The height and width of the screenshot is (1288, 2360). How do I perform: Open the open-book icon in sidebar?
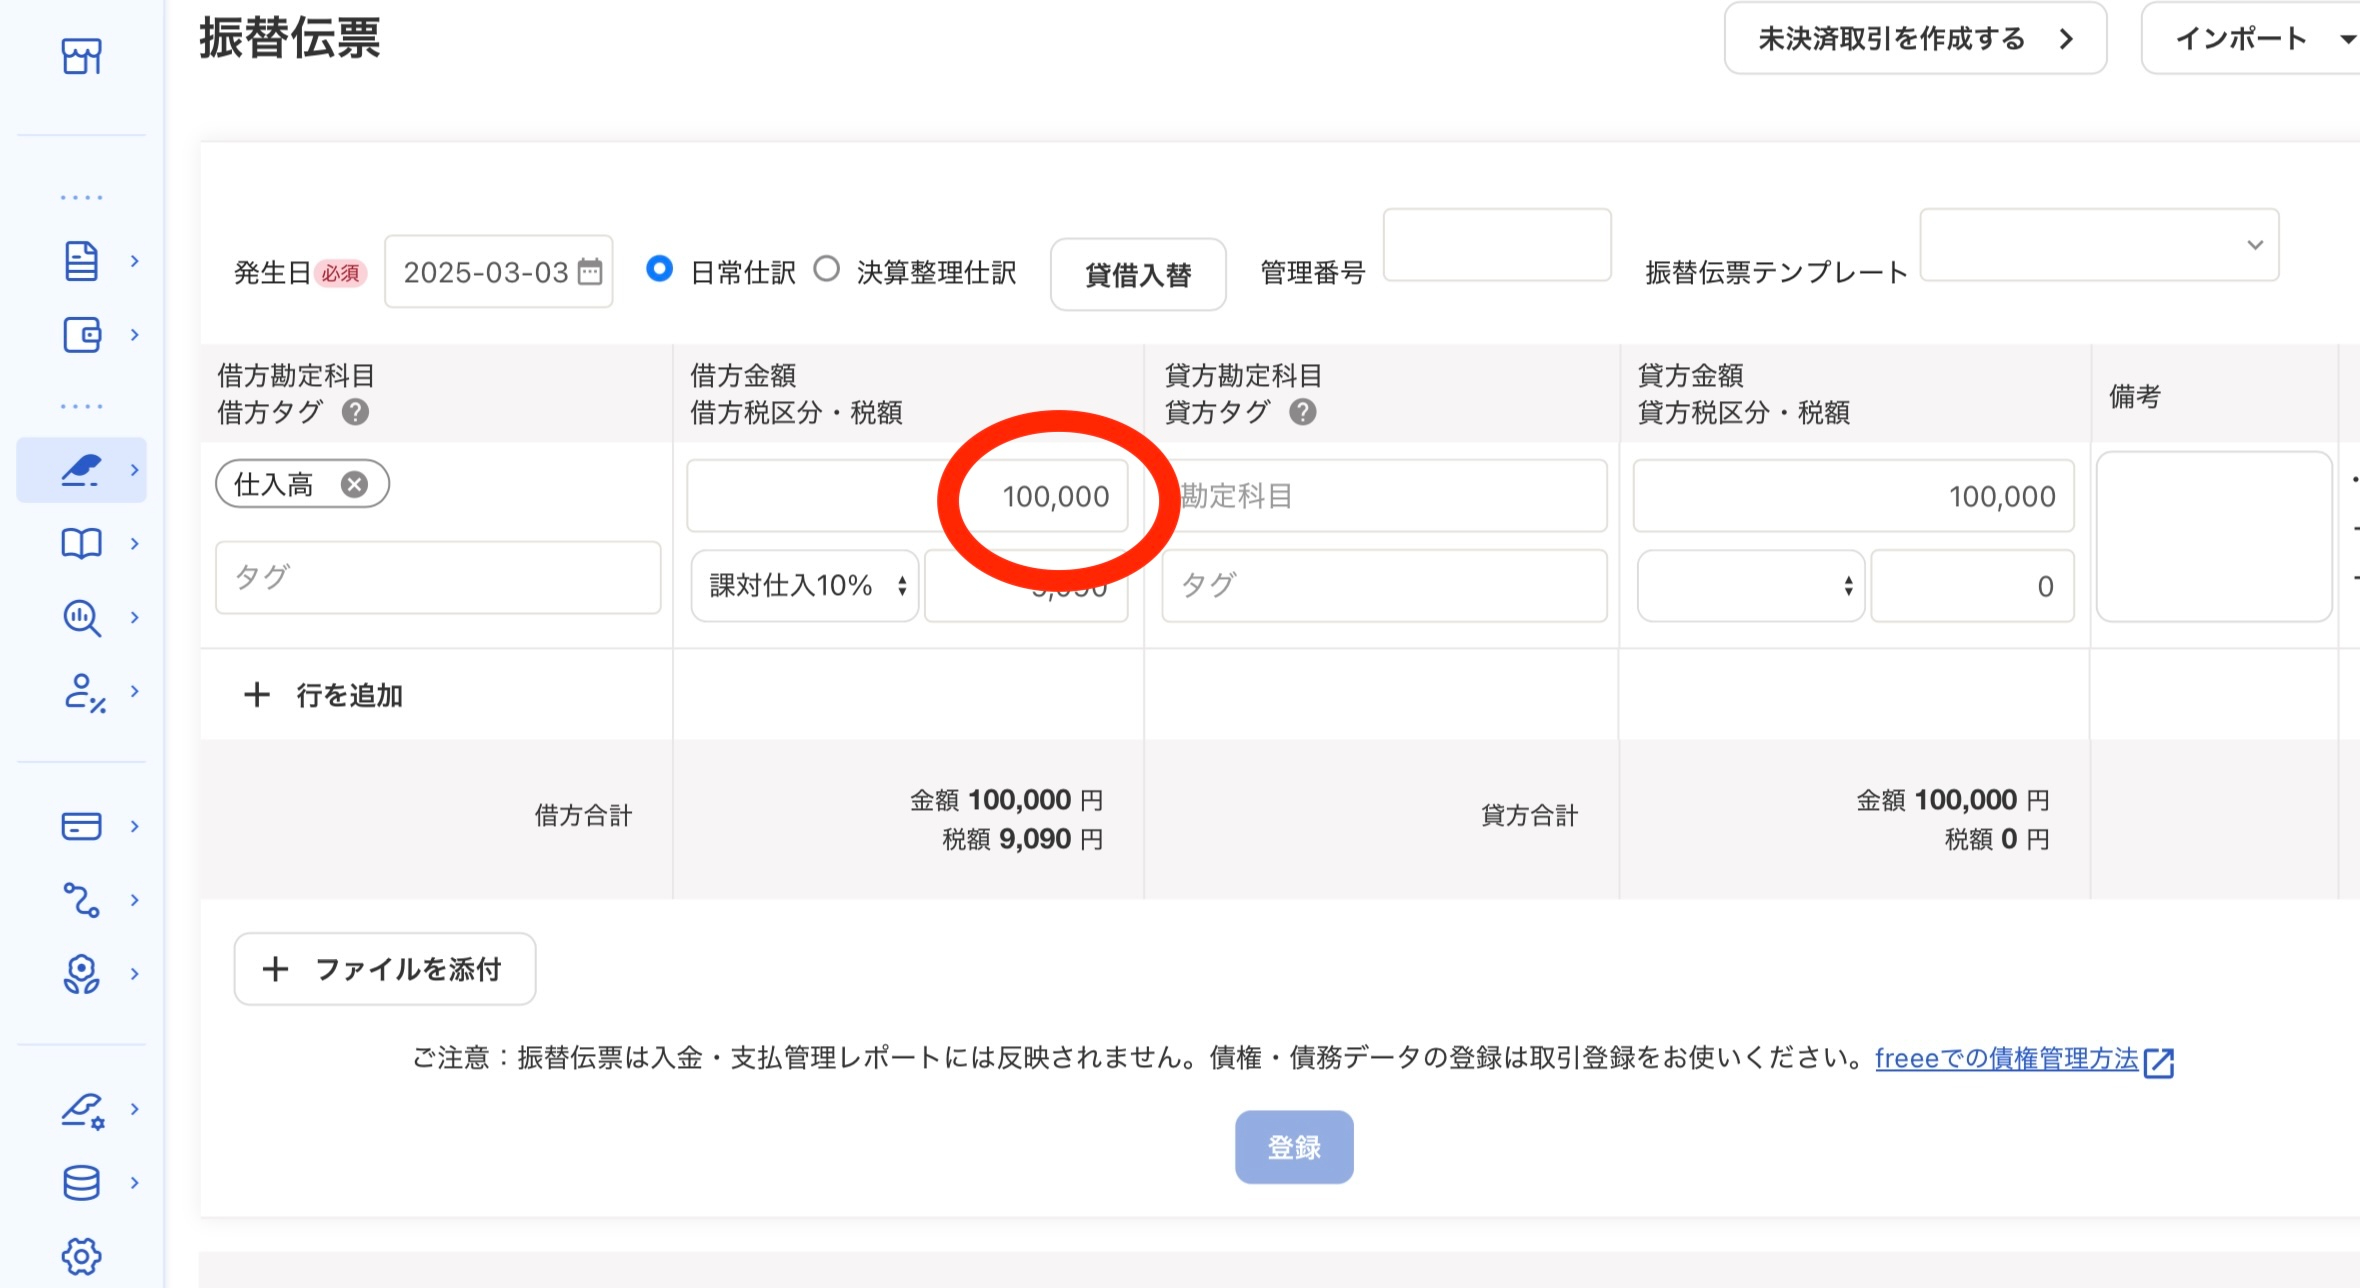point(81,544)
